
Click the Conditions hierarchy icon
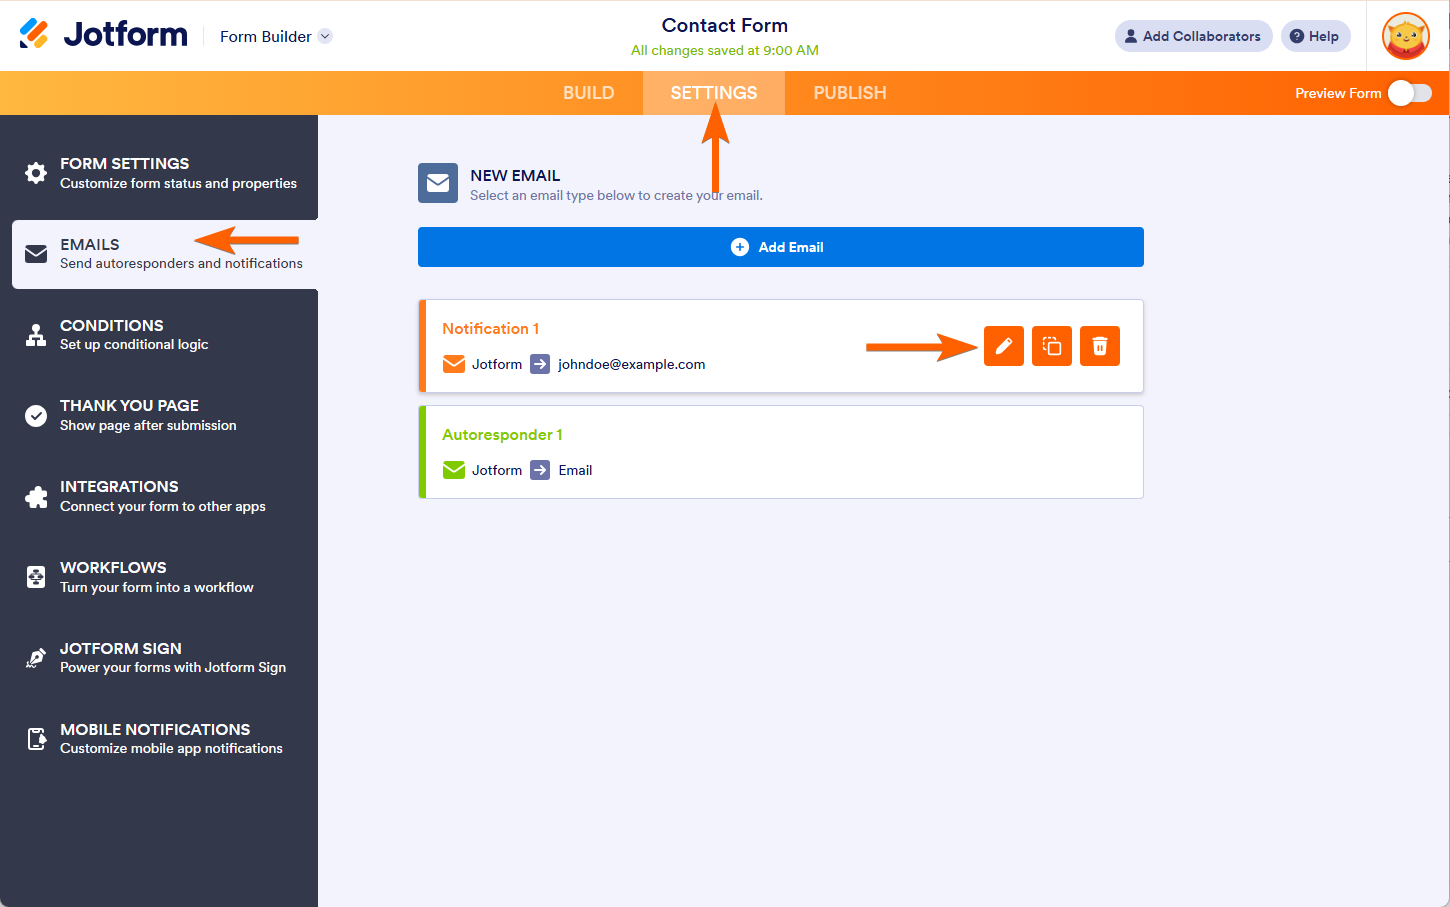coord(36,335)
